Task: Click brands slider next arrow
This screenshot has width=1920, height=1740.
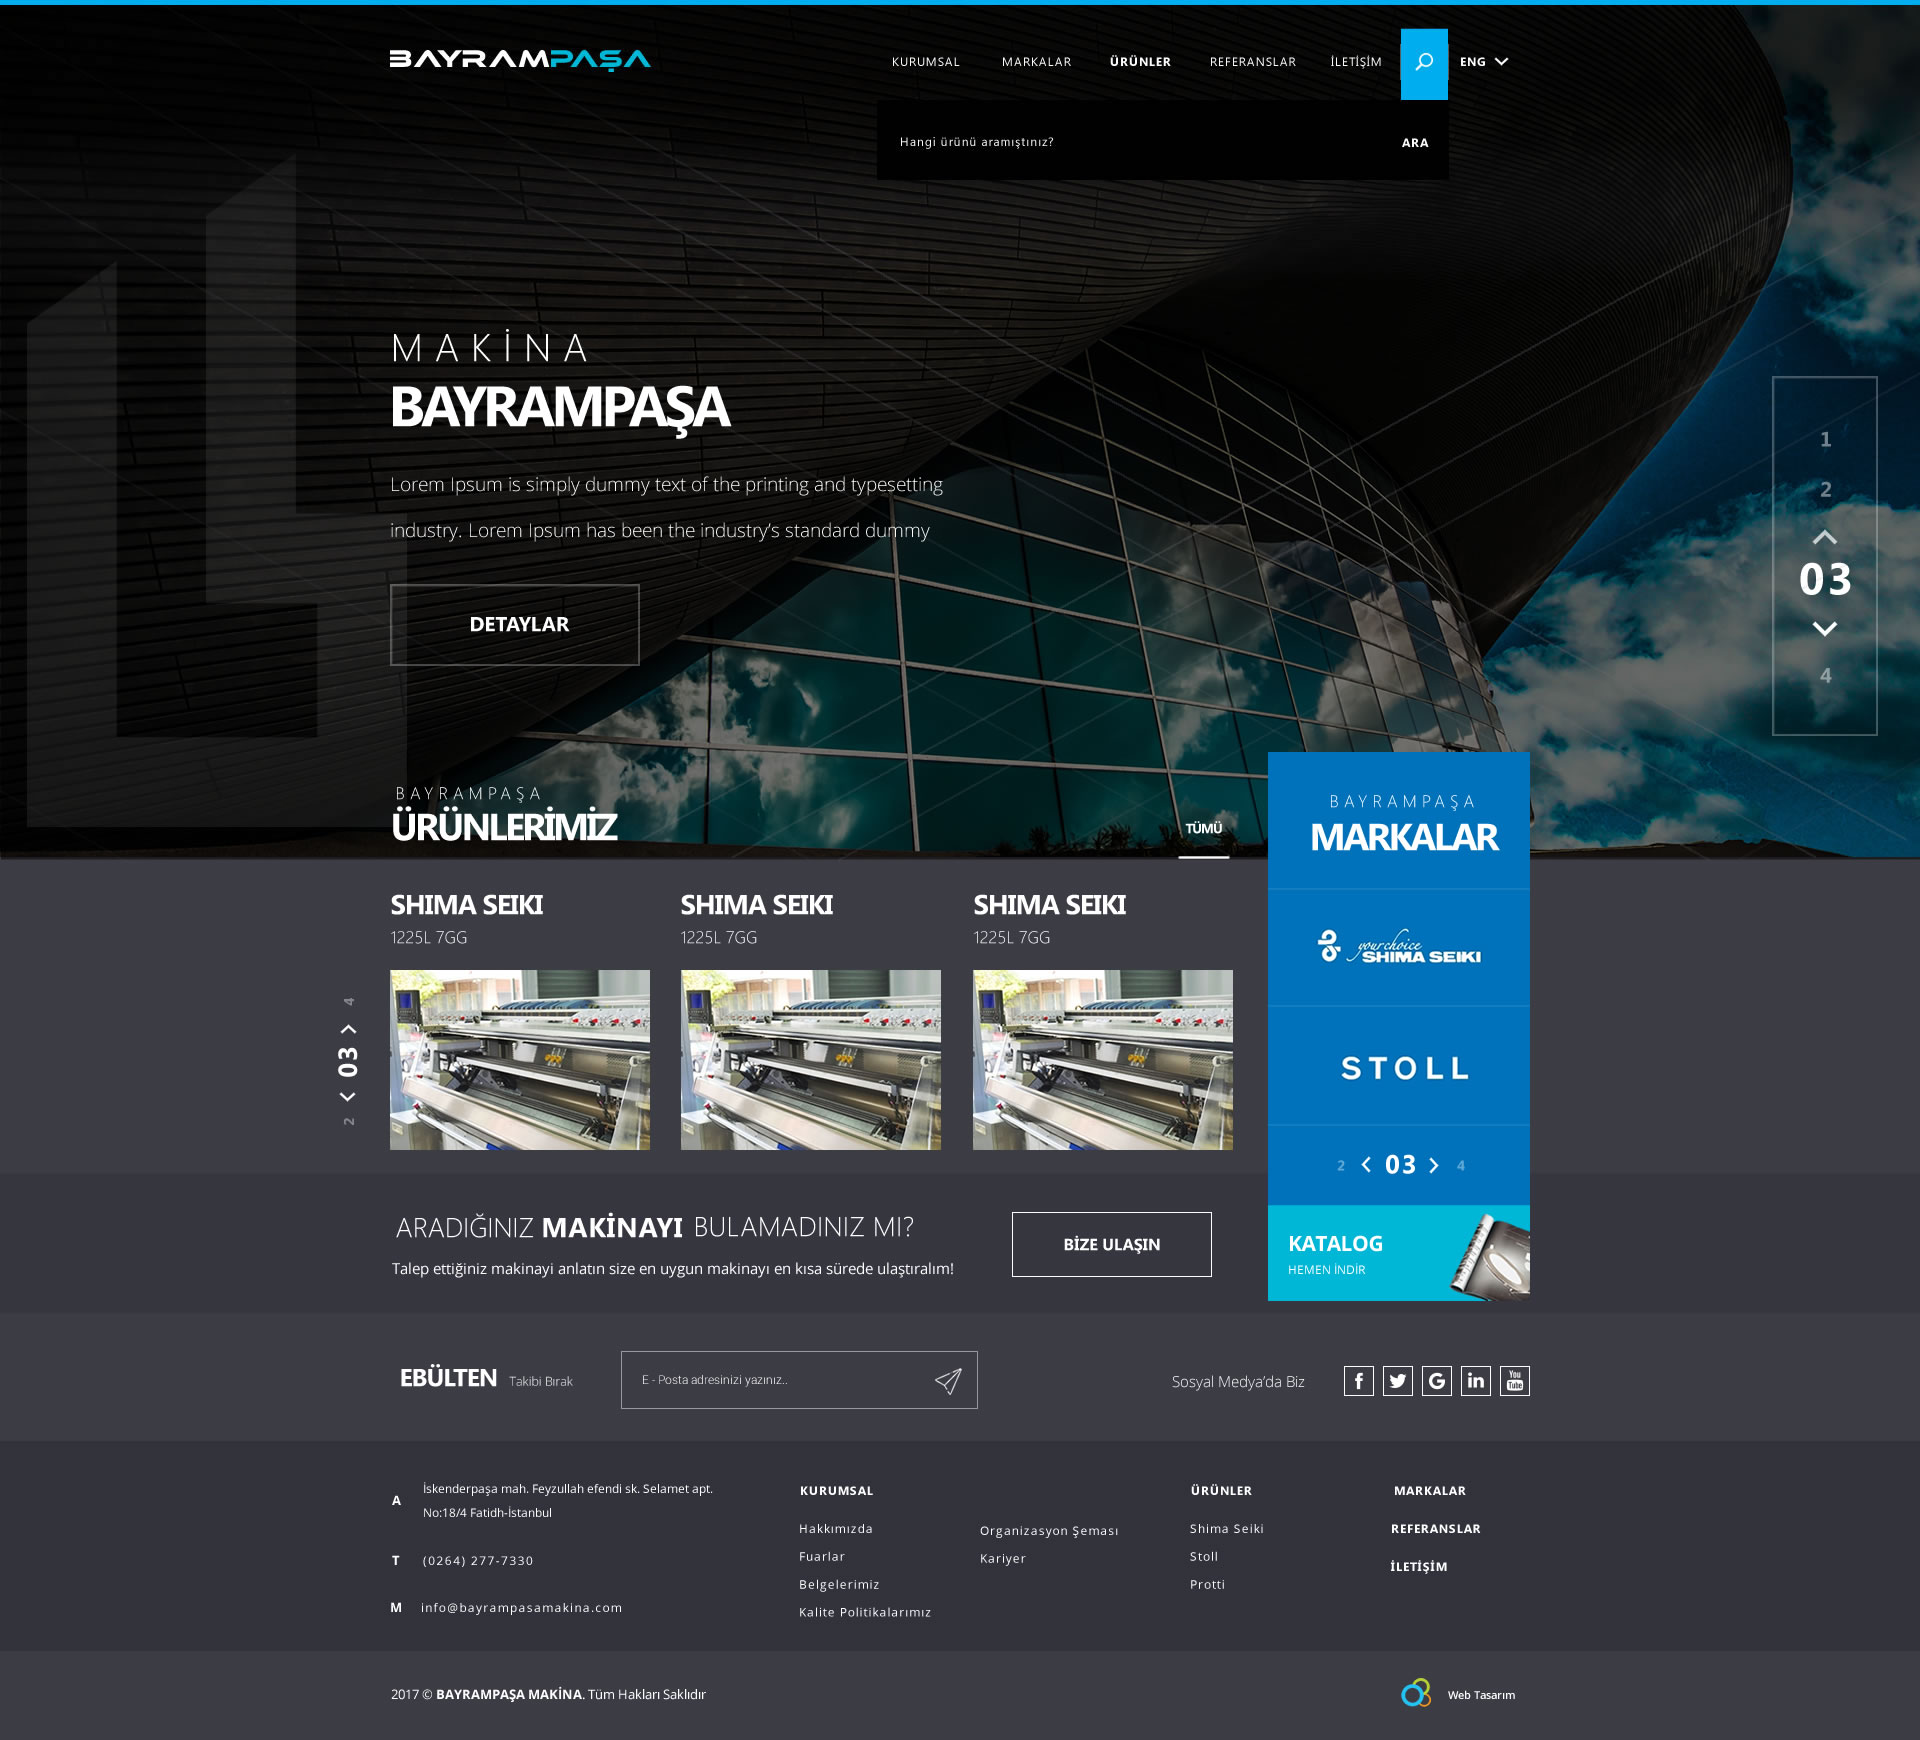Action: click(1434, 1165)
